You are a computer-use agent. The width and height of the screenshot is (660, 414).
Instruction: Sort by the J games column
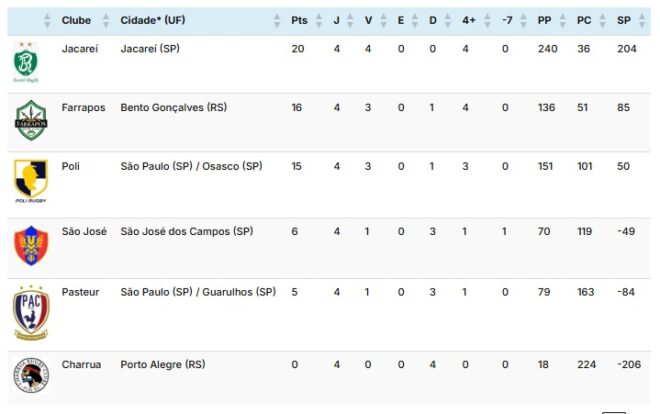[349, 20]
